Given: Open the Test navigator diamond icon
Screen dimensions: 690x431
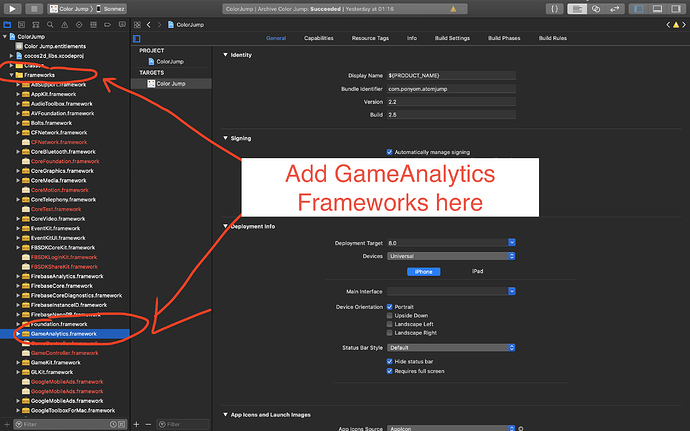Looking at the screenshot, I should point(79,25).
